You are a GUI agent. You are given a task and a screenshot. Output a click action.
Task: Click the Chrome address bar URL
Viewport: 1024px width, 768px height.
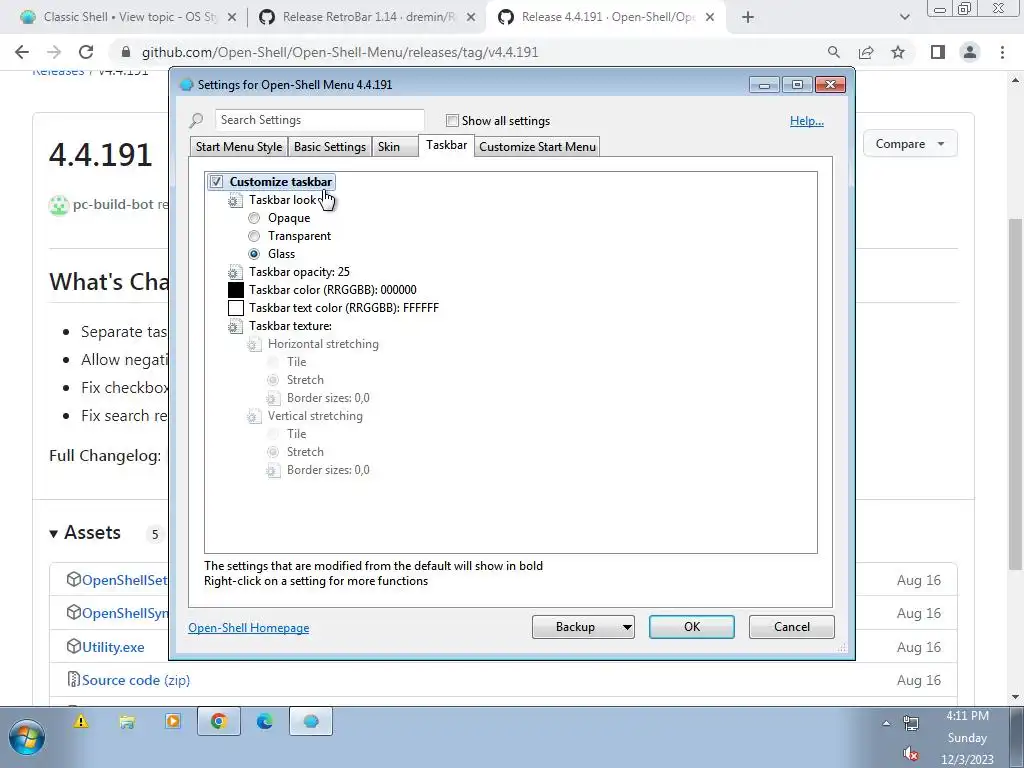(340, 52)
